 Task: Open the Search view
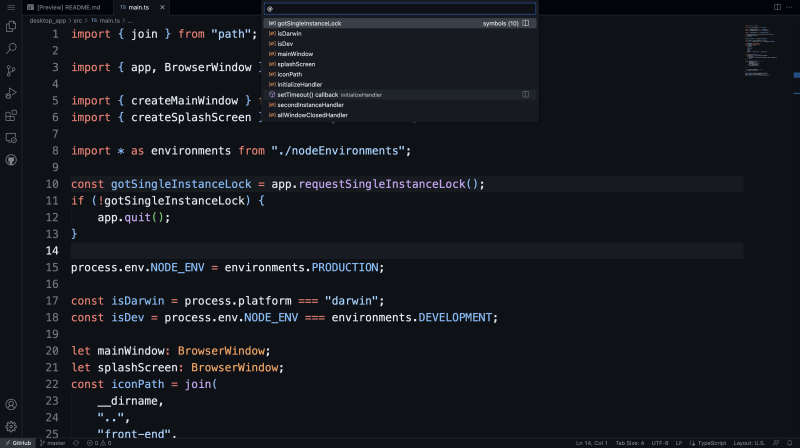[x=11, y=48]
